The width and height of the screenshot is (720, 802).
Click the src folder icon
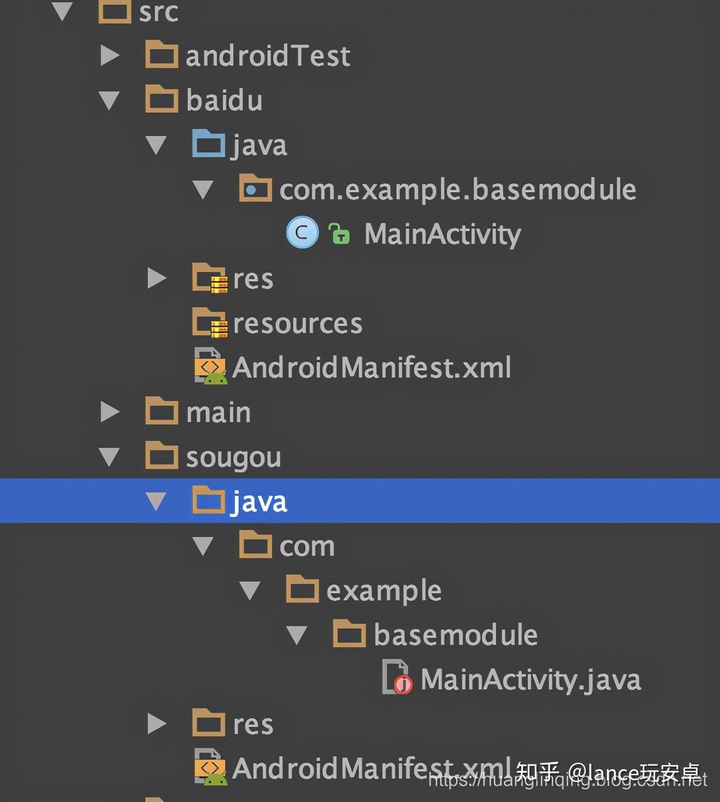115,10
